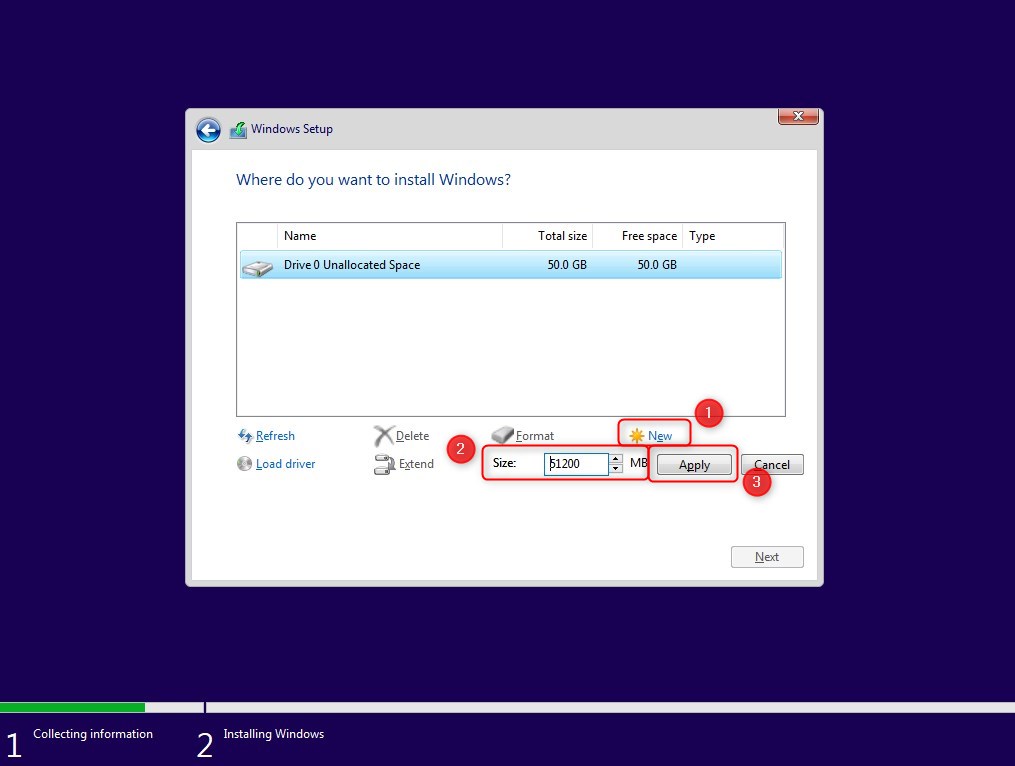Click the New link to create partition
The image size is (1015, 766).
point(660,436)
